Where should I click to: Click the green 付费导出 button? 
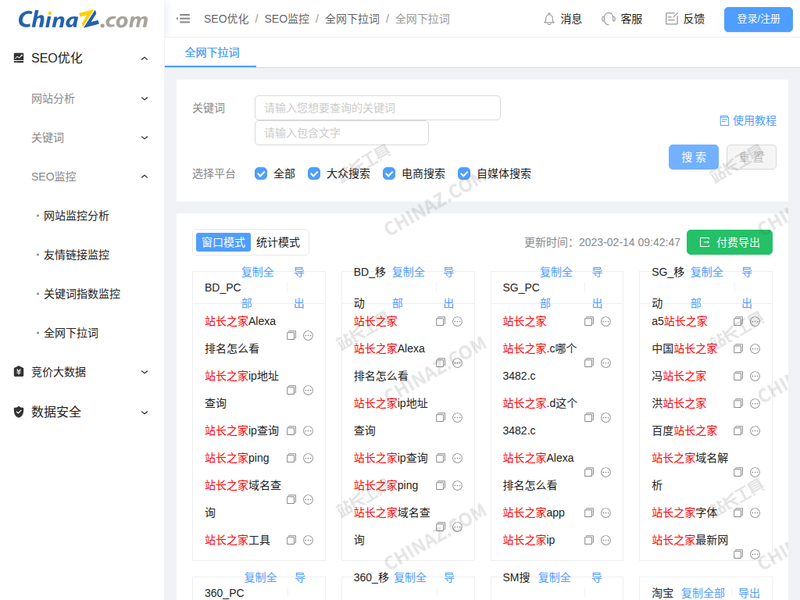[729, 242]
